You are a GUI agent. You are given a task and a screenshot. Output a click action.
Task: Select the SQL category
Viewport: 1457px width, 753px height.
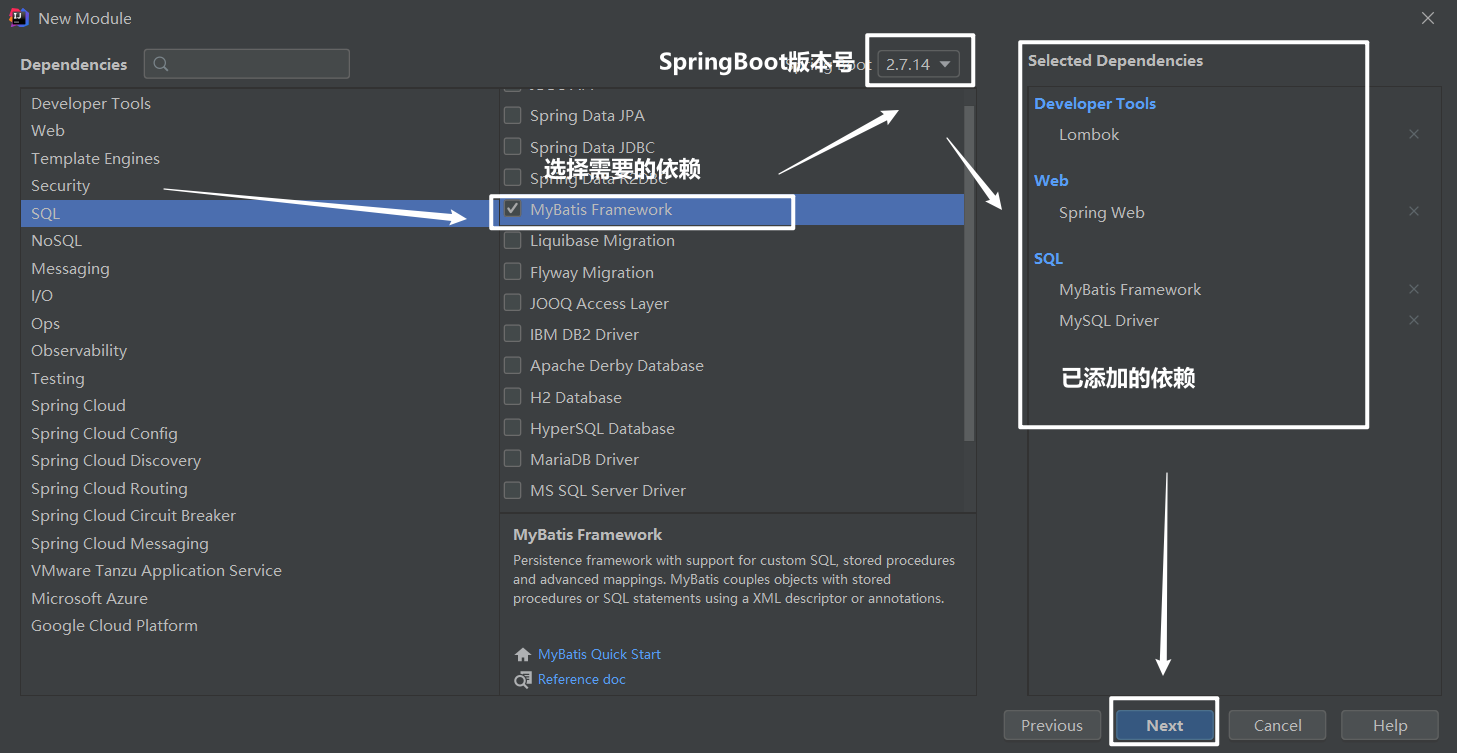260,213
